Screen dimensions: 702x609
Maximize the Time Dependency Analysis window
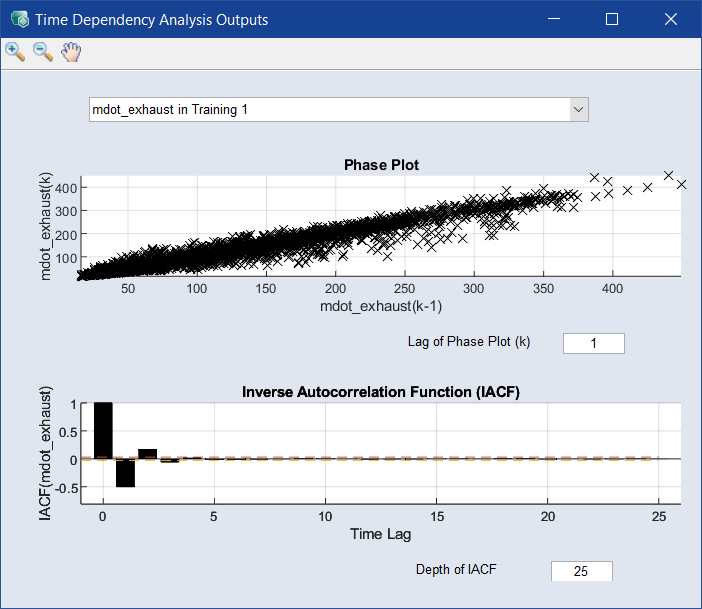point(612,19)
